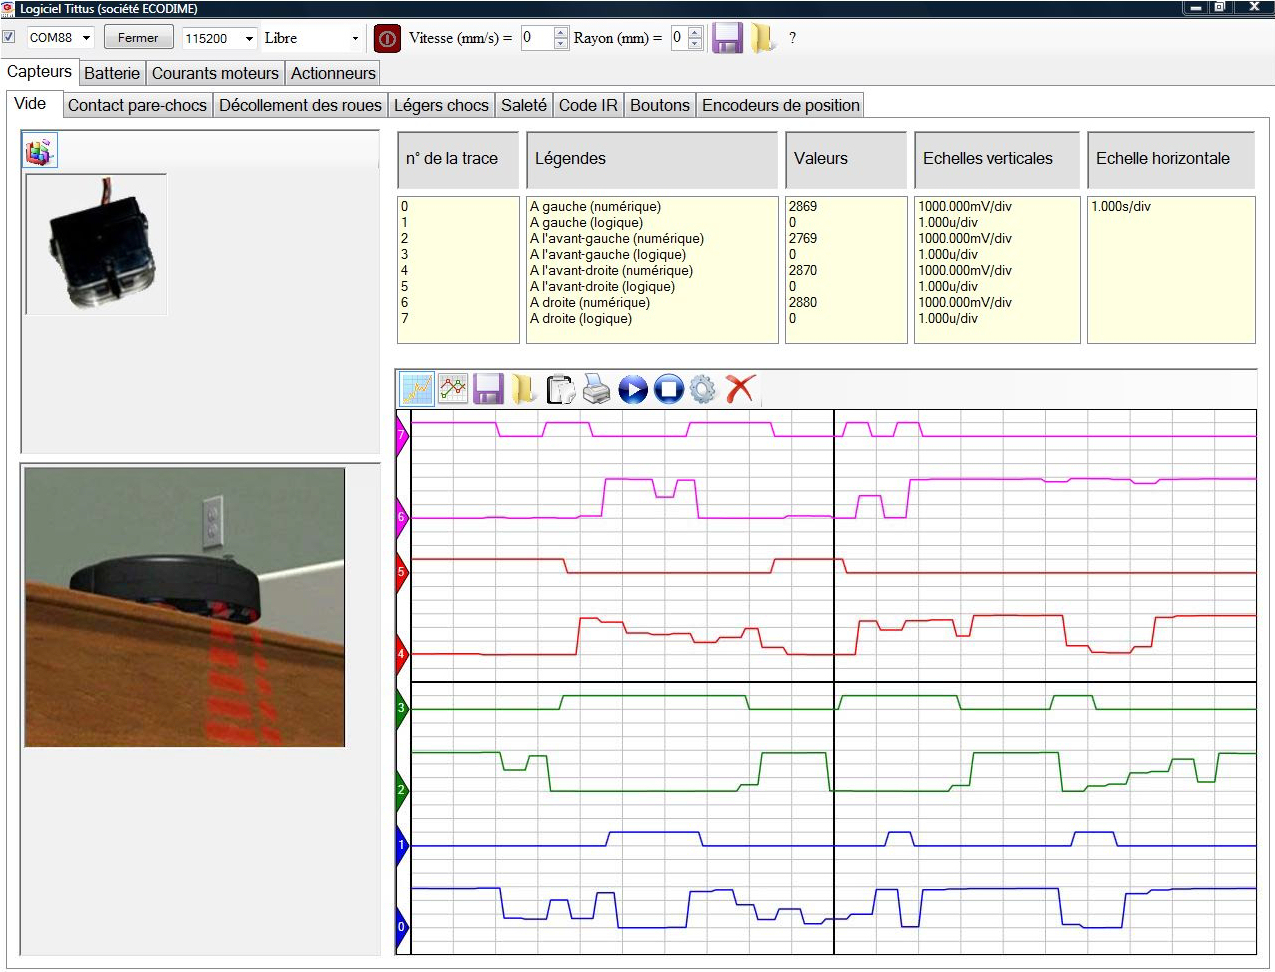Image resolution: width=1275 pixels, height=972 pixels.
Task: Select magenta trace 6 marker
Action: (402, 518)
